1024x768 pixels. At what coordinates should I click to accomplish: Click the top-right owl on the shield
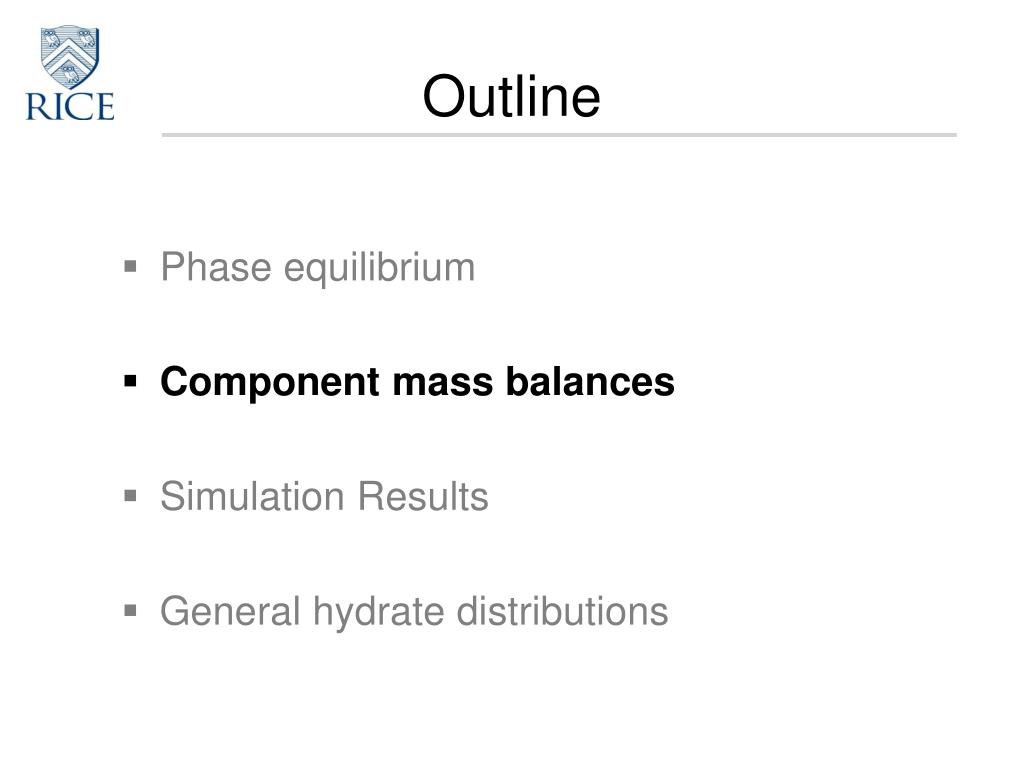pyautogui.click(x=87, y=38)
